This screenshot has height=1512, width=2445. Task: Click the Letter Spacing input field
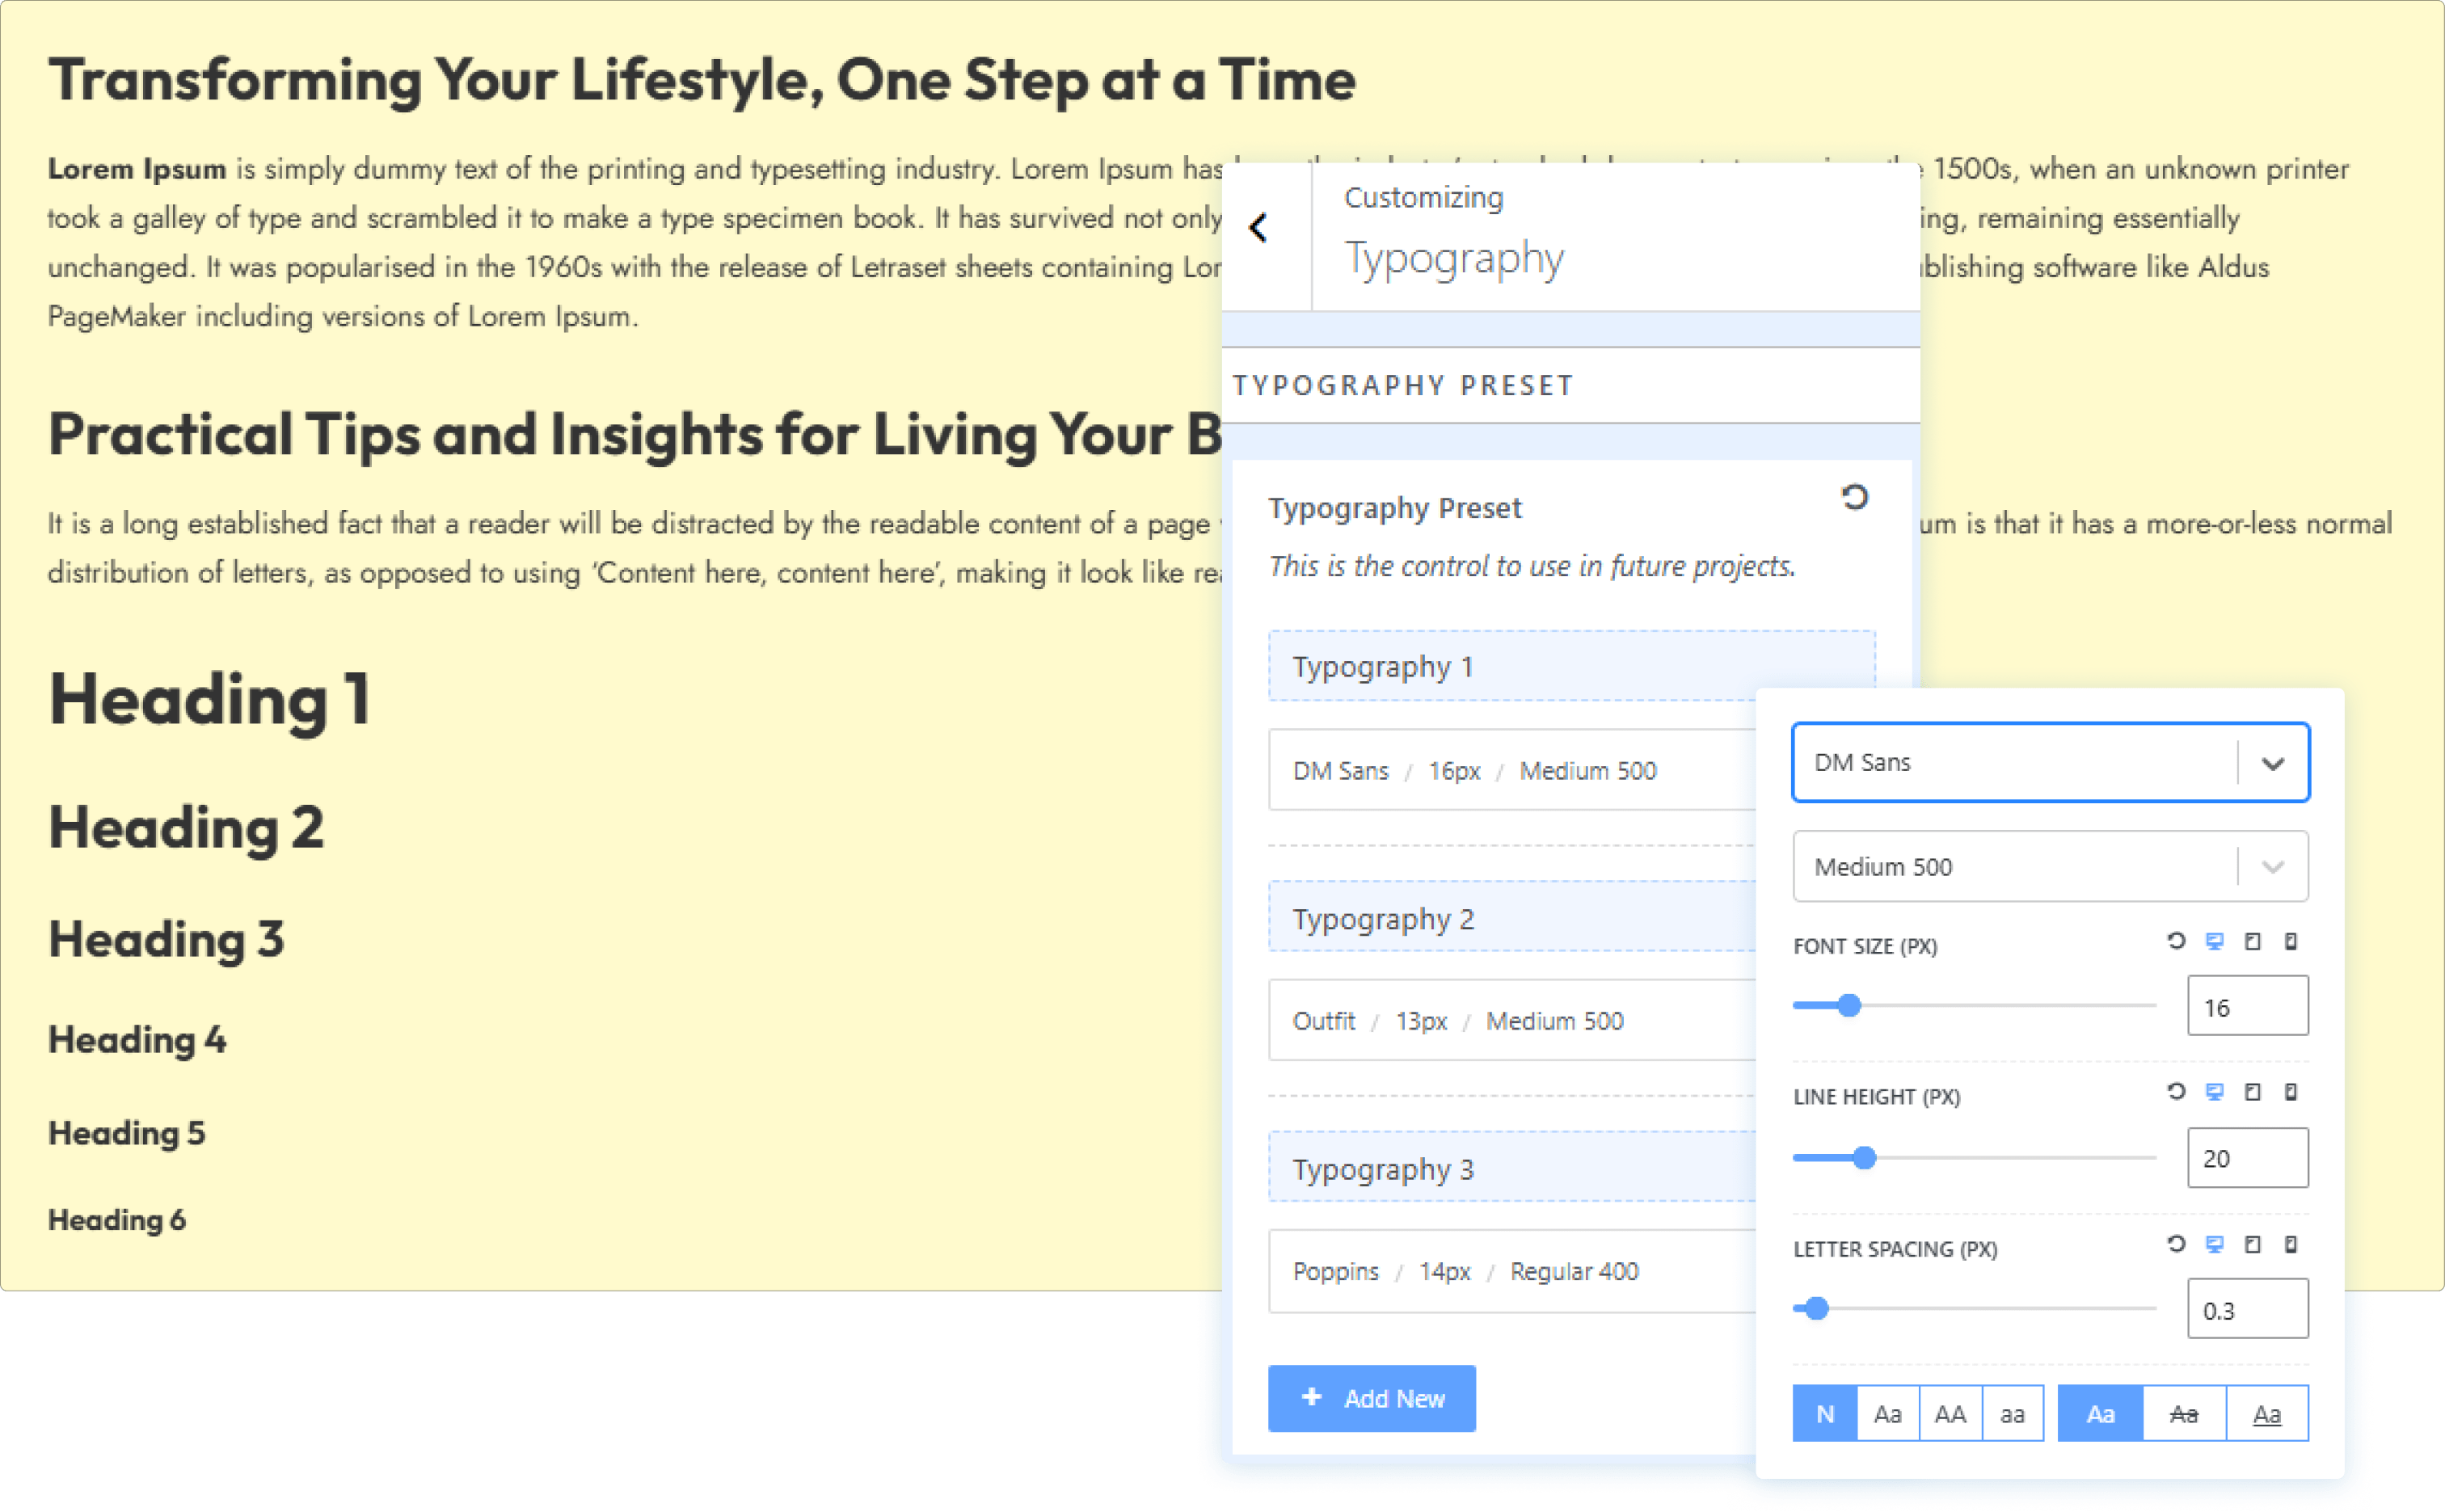[x=2246, y=1309]
